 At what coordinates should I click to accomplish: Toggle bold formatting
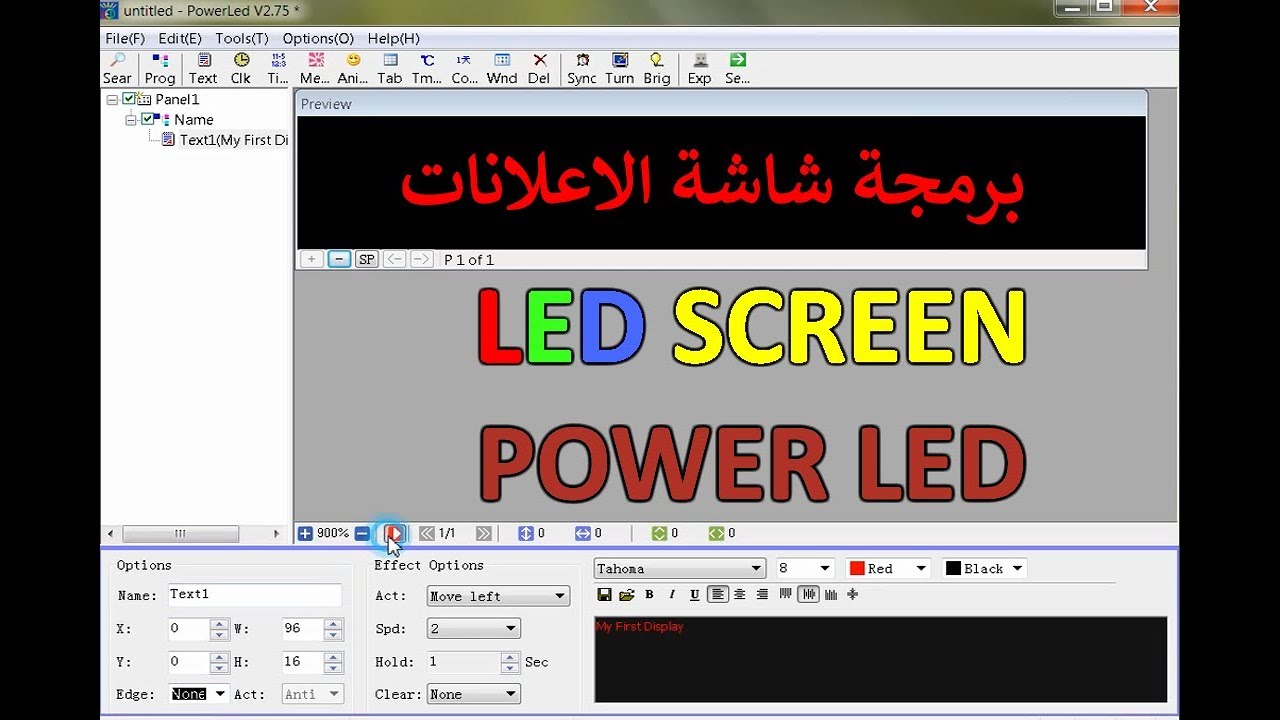tap(649, 594)
